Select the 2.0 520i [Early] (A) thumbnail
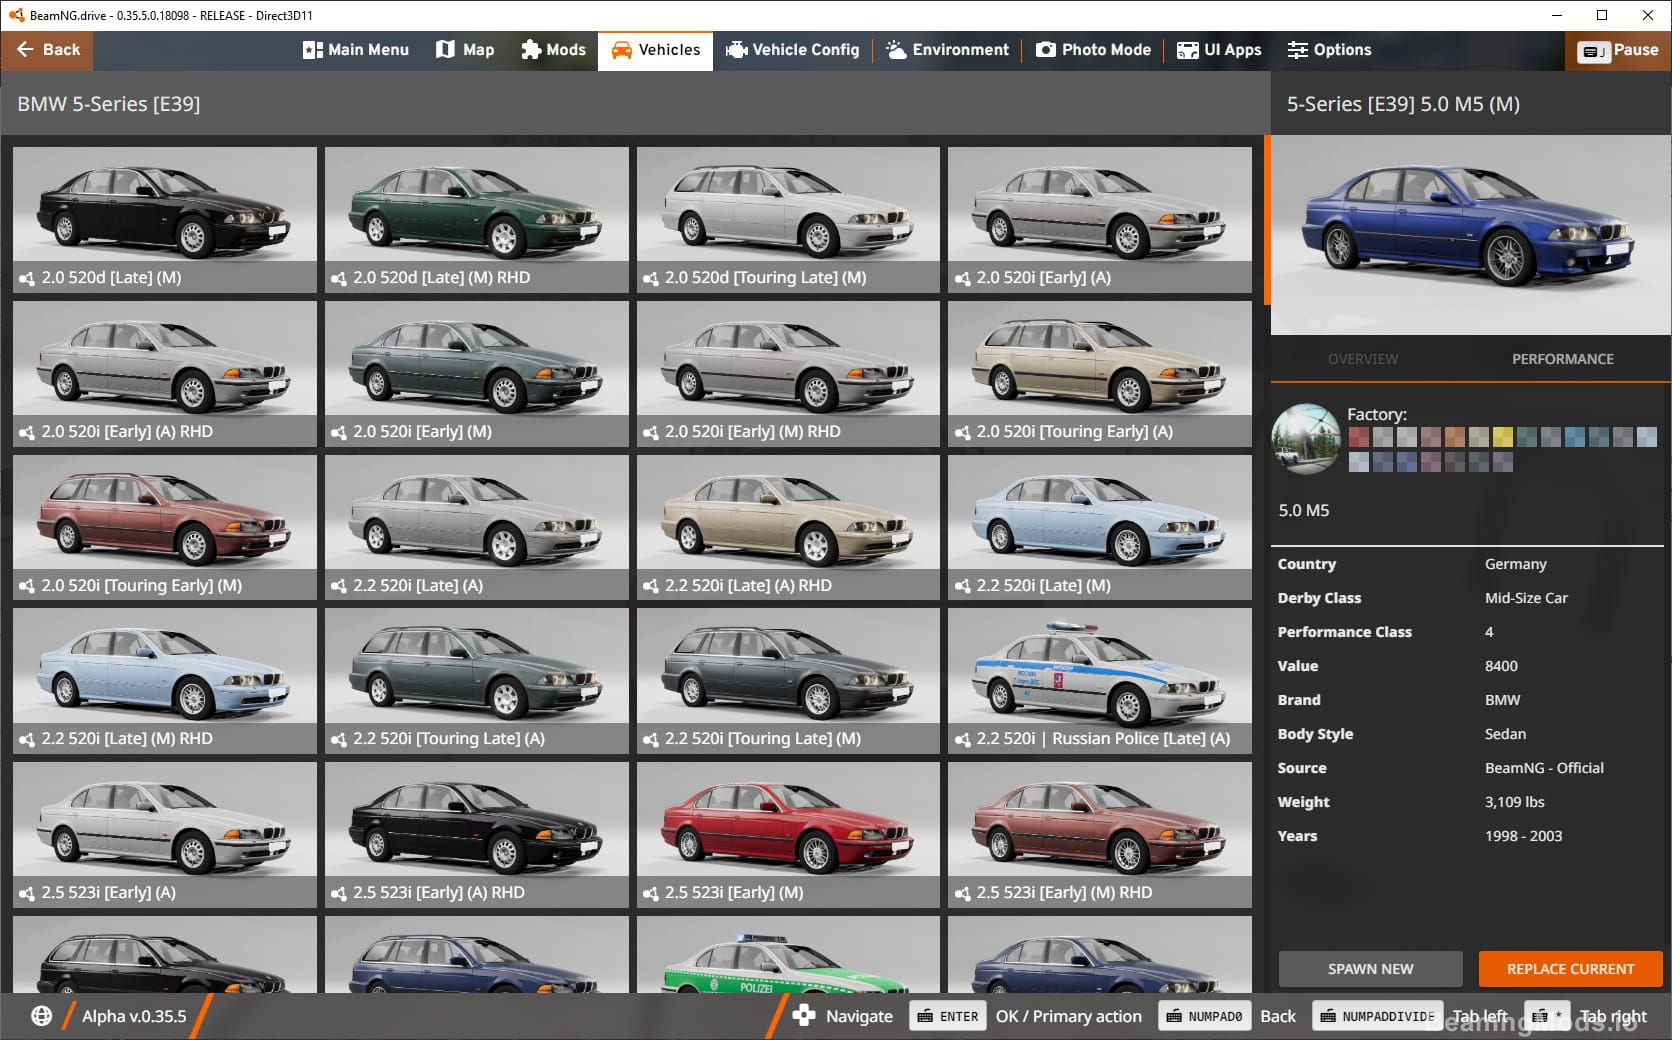 click(x=1100, y=220)
